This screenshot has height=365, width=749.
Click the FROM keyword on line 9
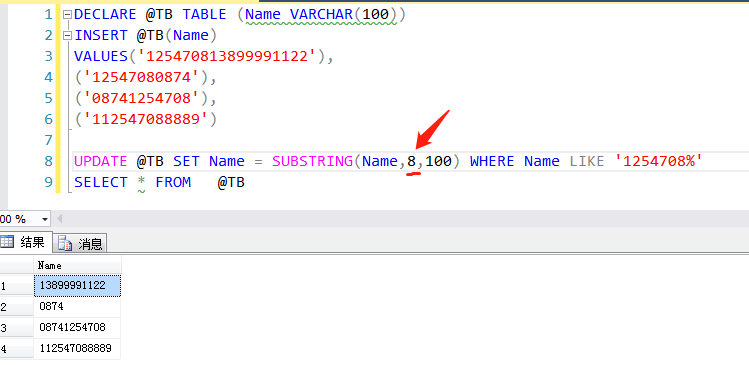point(173,182)
